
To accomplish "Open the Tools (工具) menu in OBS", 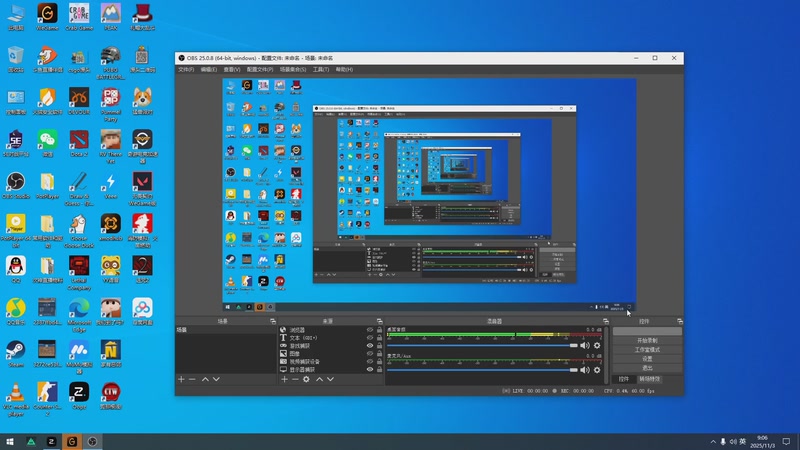I will pyautogui.click(x=320, y=69).
